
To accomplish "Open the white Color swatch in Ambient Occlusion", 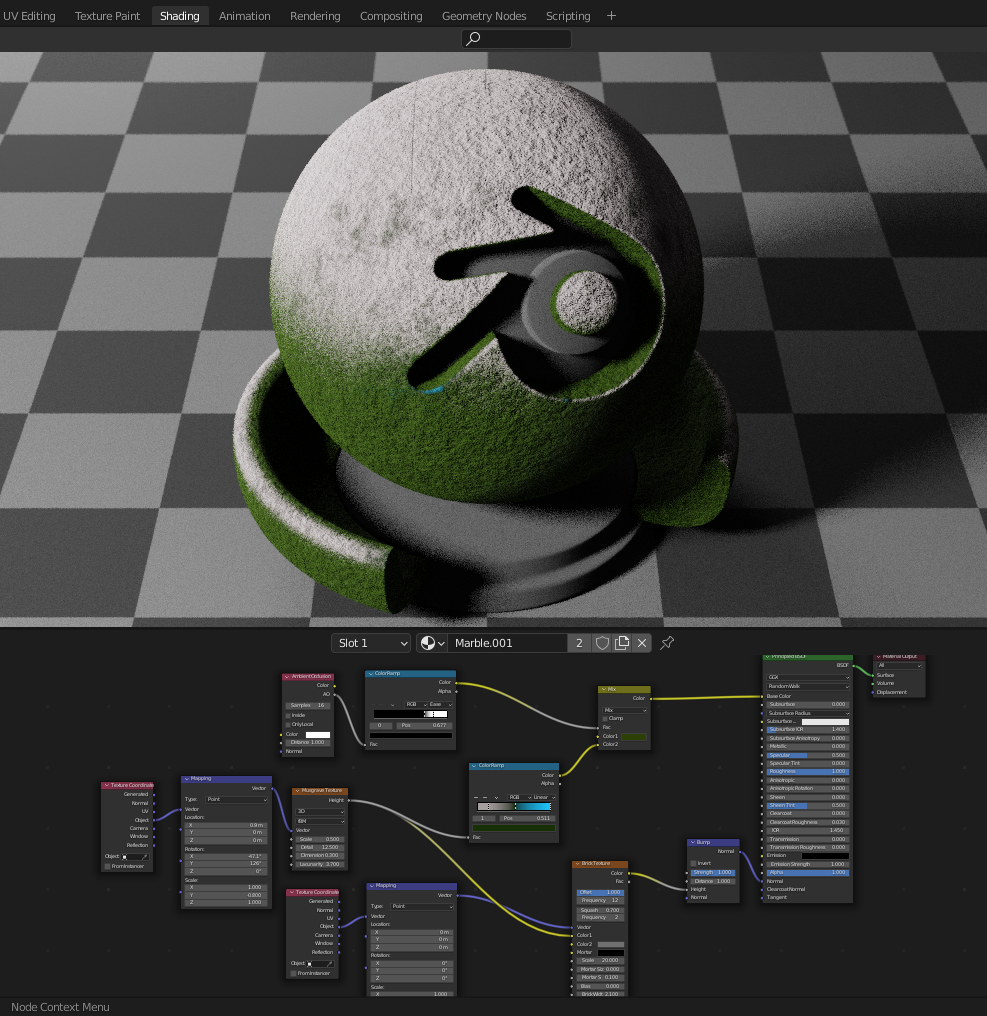I will 318,735.
